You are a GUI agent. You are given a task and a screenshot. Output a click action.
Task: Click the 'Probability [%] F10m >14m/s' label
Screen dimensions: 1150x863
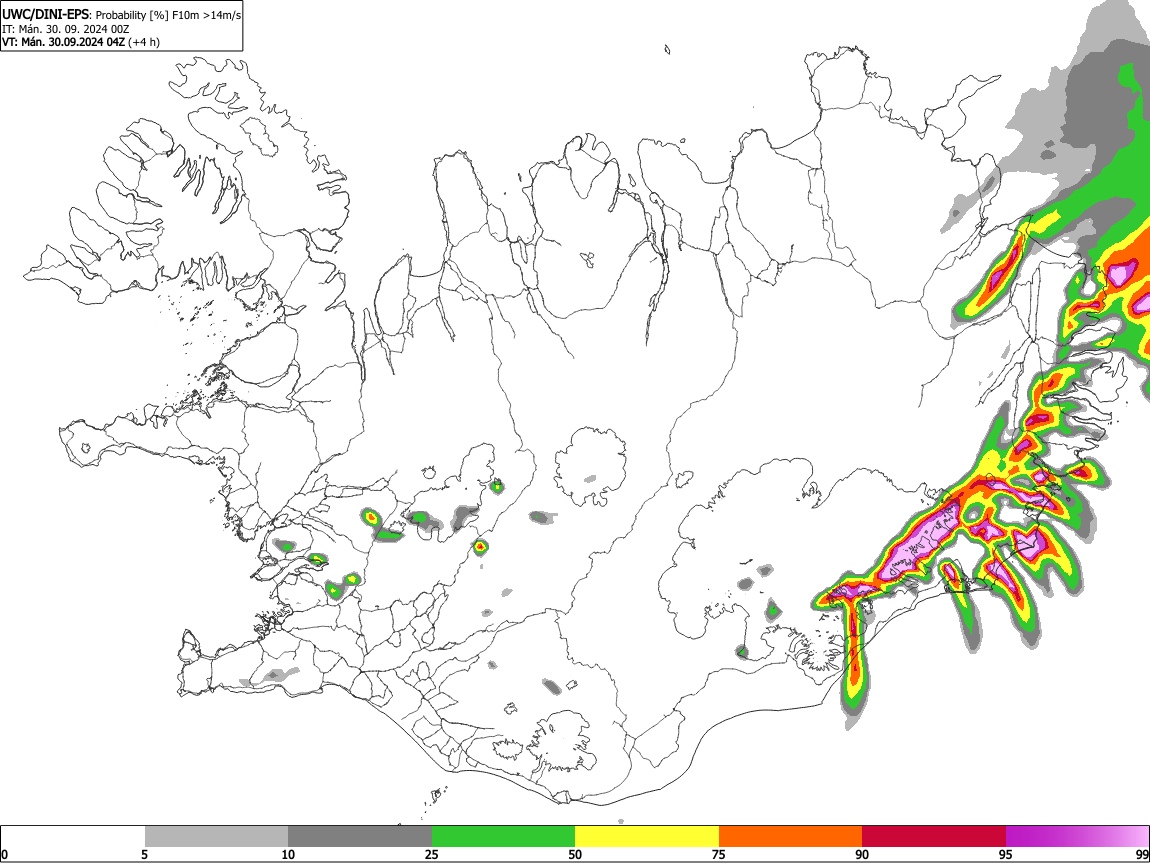168,15
